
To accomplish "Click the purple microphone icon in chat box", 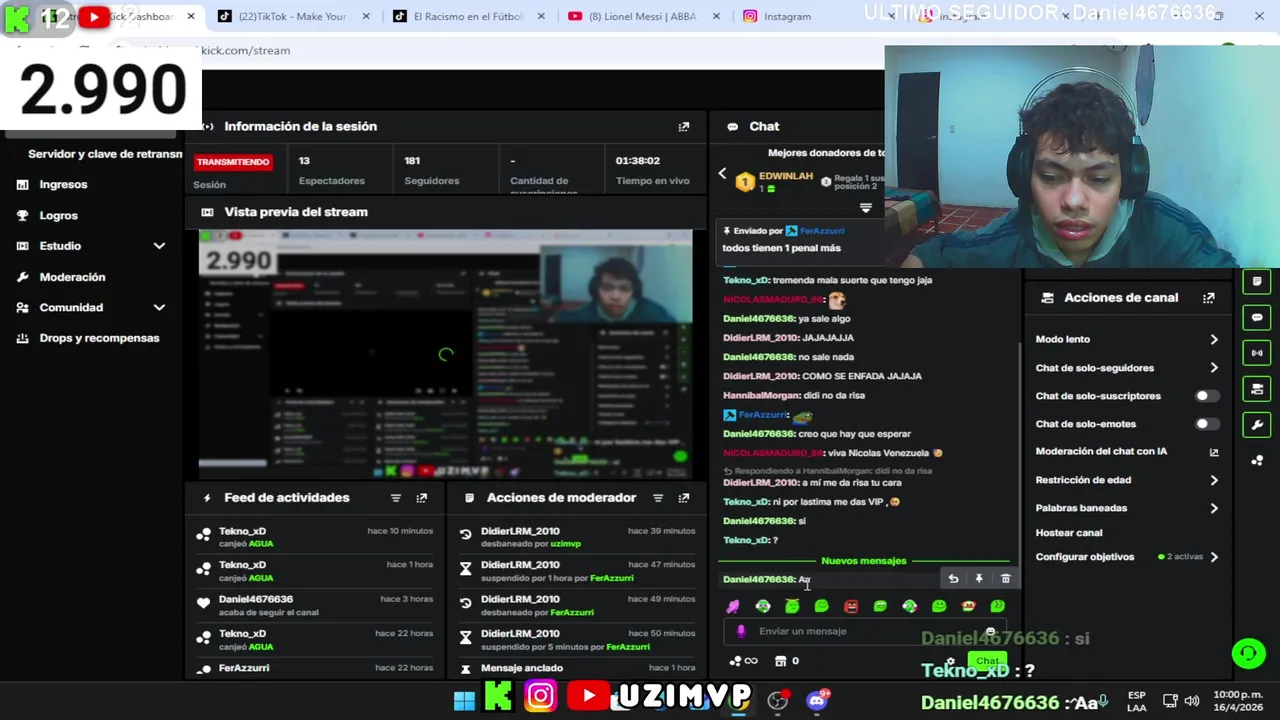I will [x=741, y=631].
